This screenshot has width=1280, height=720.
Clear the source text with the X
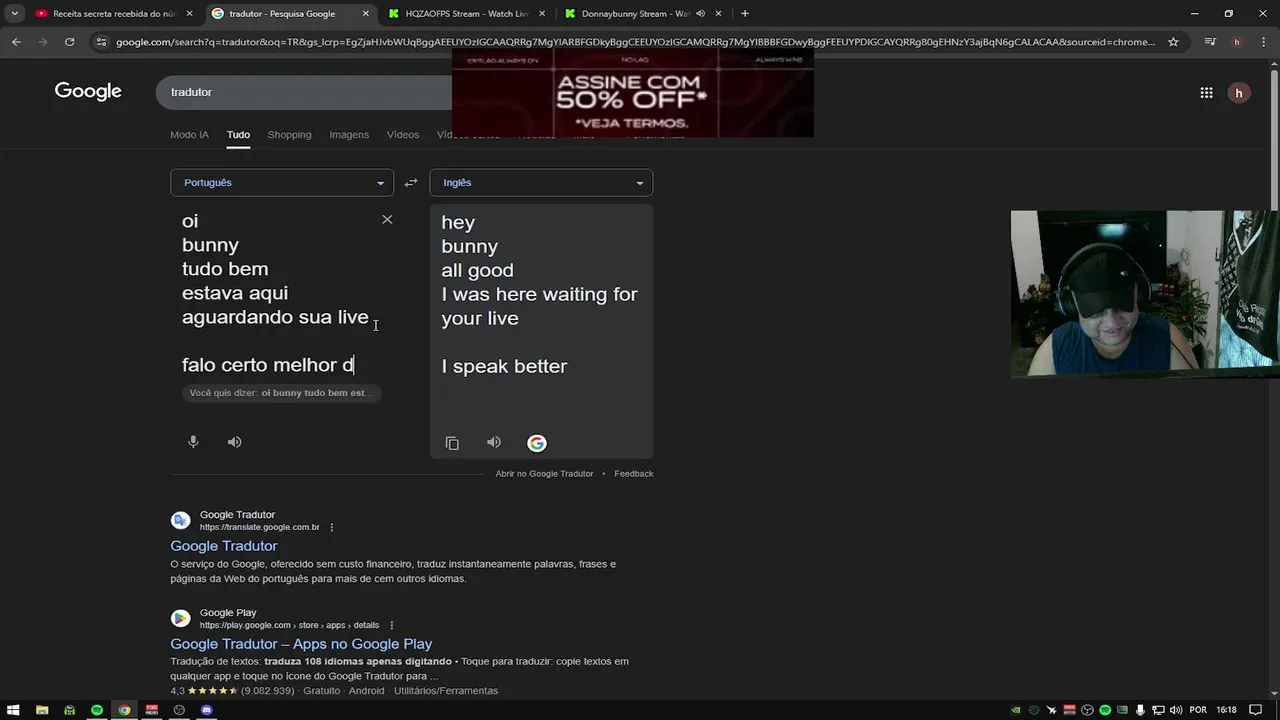click(387, 220)
